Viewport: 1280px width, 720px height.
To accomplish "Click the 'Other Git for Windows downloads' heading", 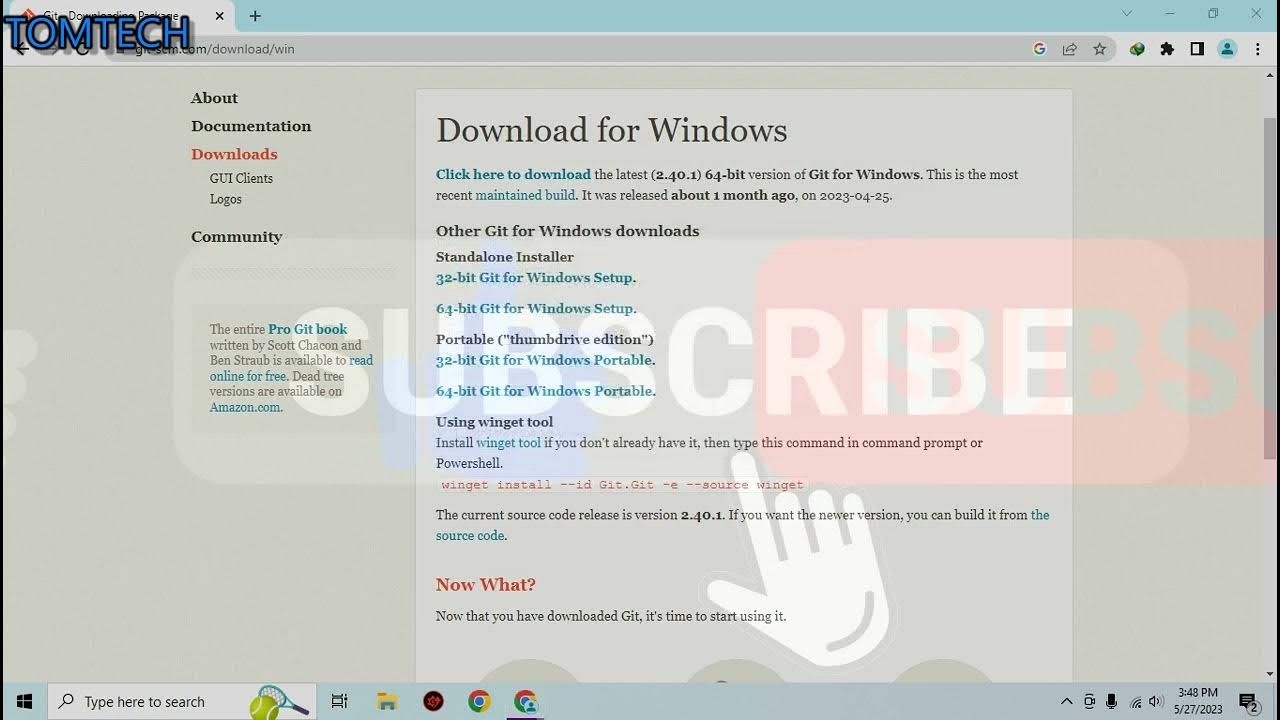I will pyautogui.click(x=567, y=231).
